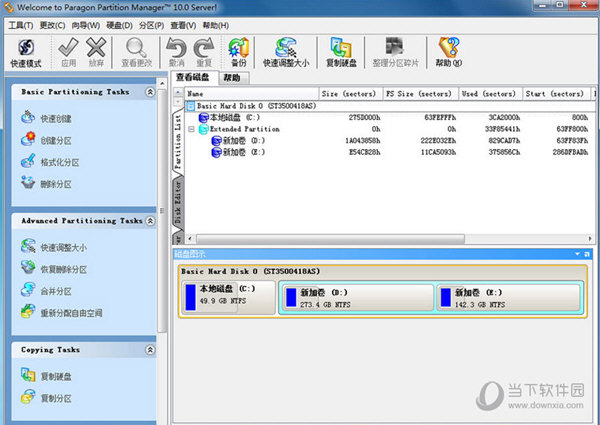This screenshot has width=600, height=425.
Task: Sort by Size (sectors) column header
Action: click(x=351, y=94)
